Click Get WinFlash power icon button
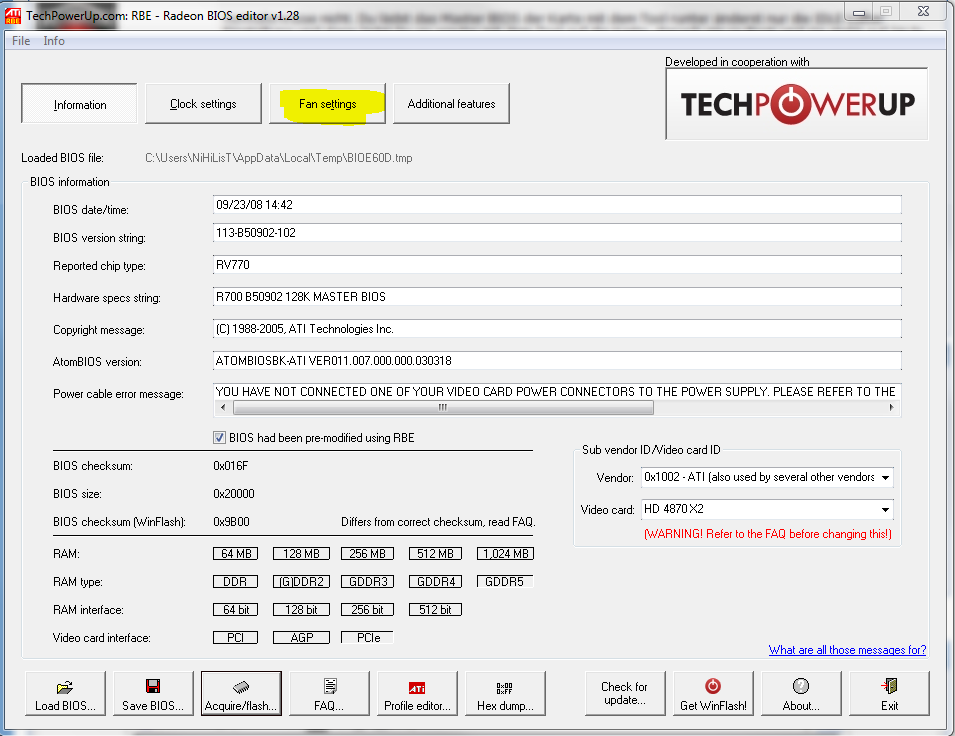The image size is (955, 736). point(713,693)
